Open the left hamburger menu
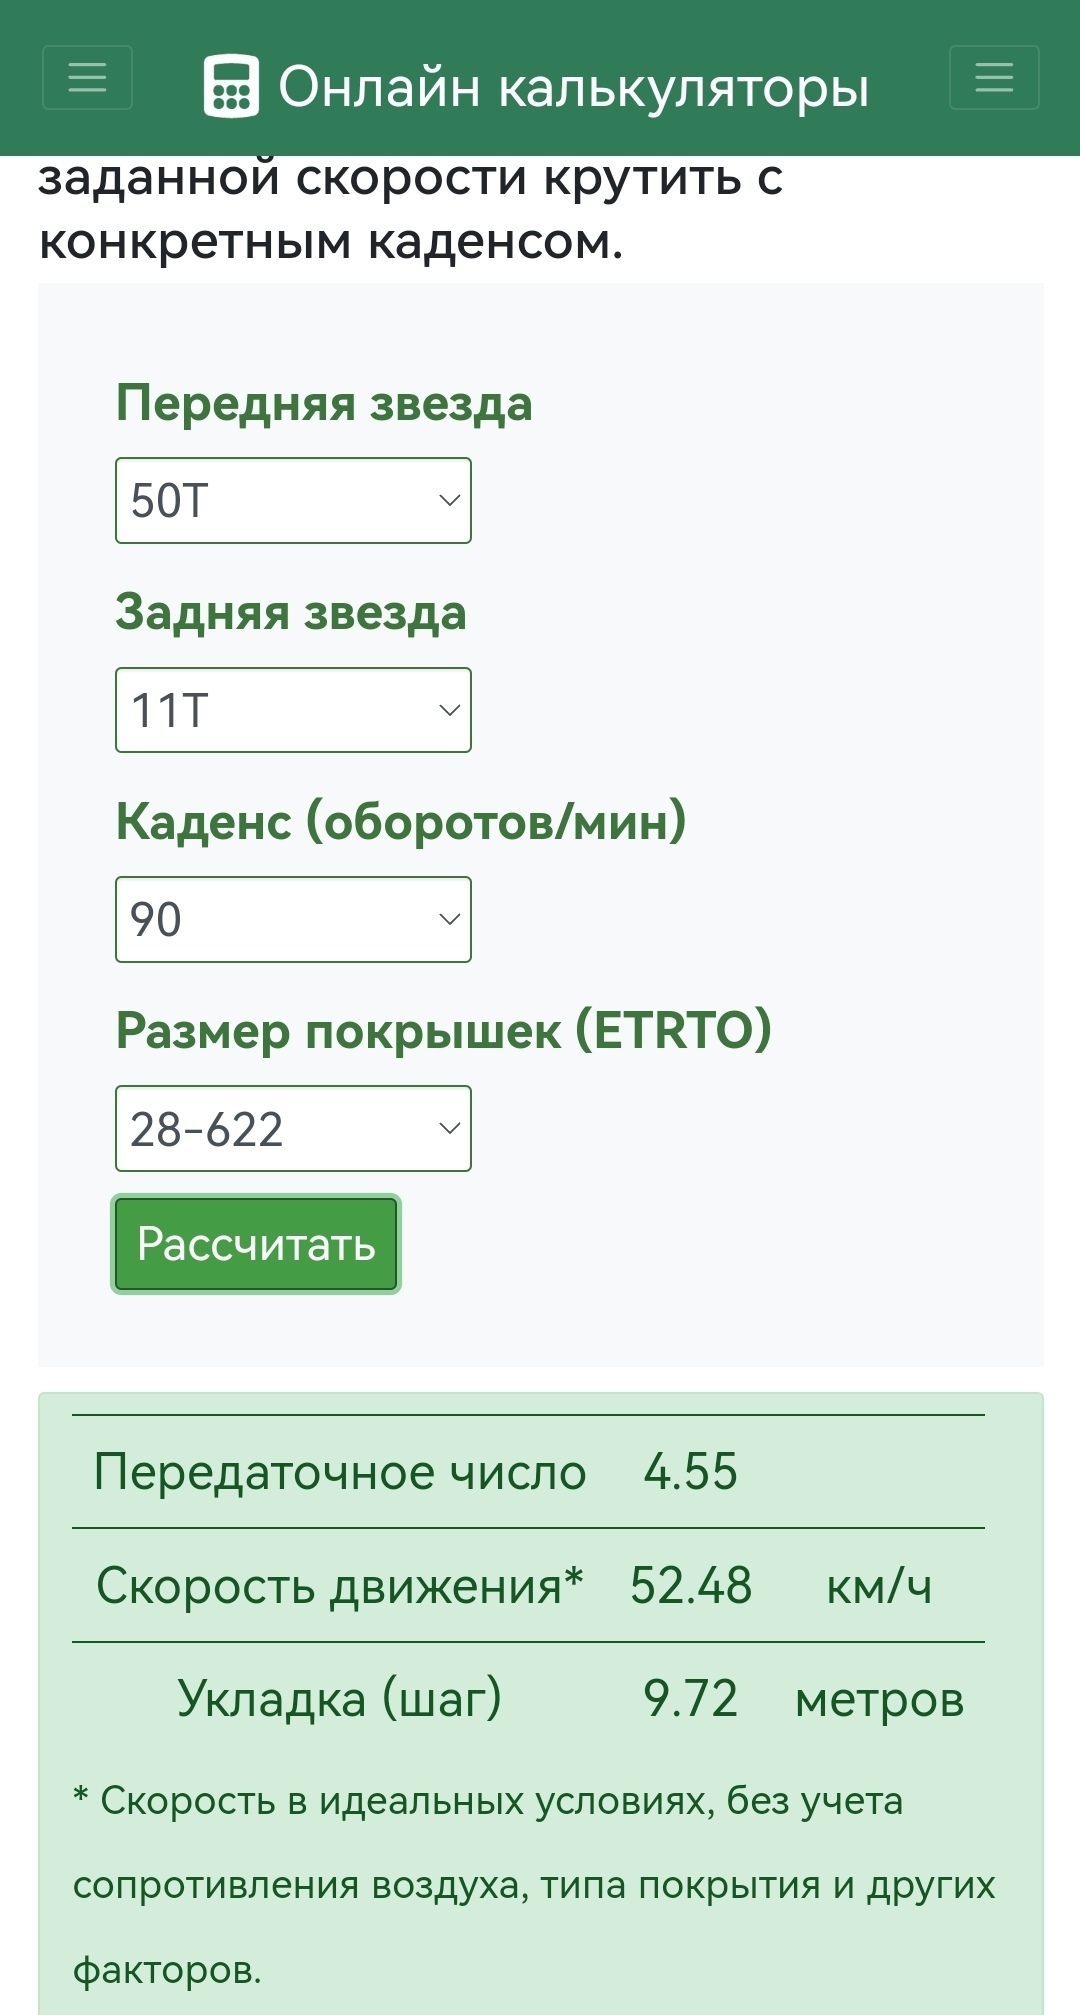The height and width of the screenshot is (2015, 1080). coord(87,77)
